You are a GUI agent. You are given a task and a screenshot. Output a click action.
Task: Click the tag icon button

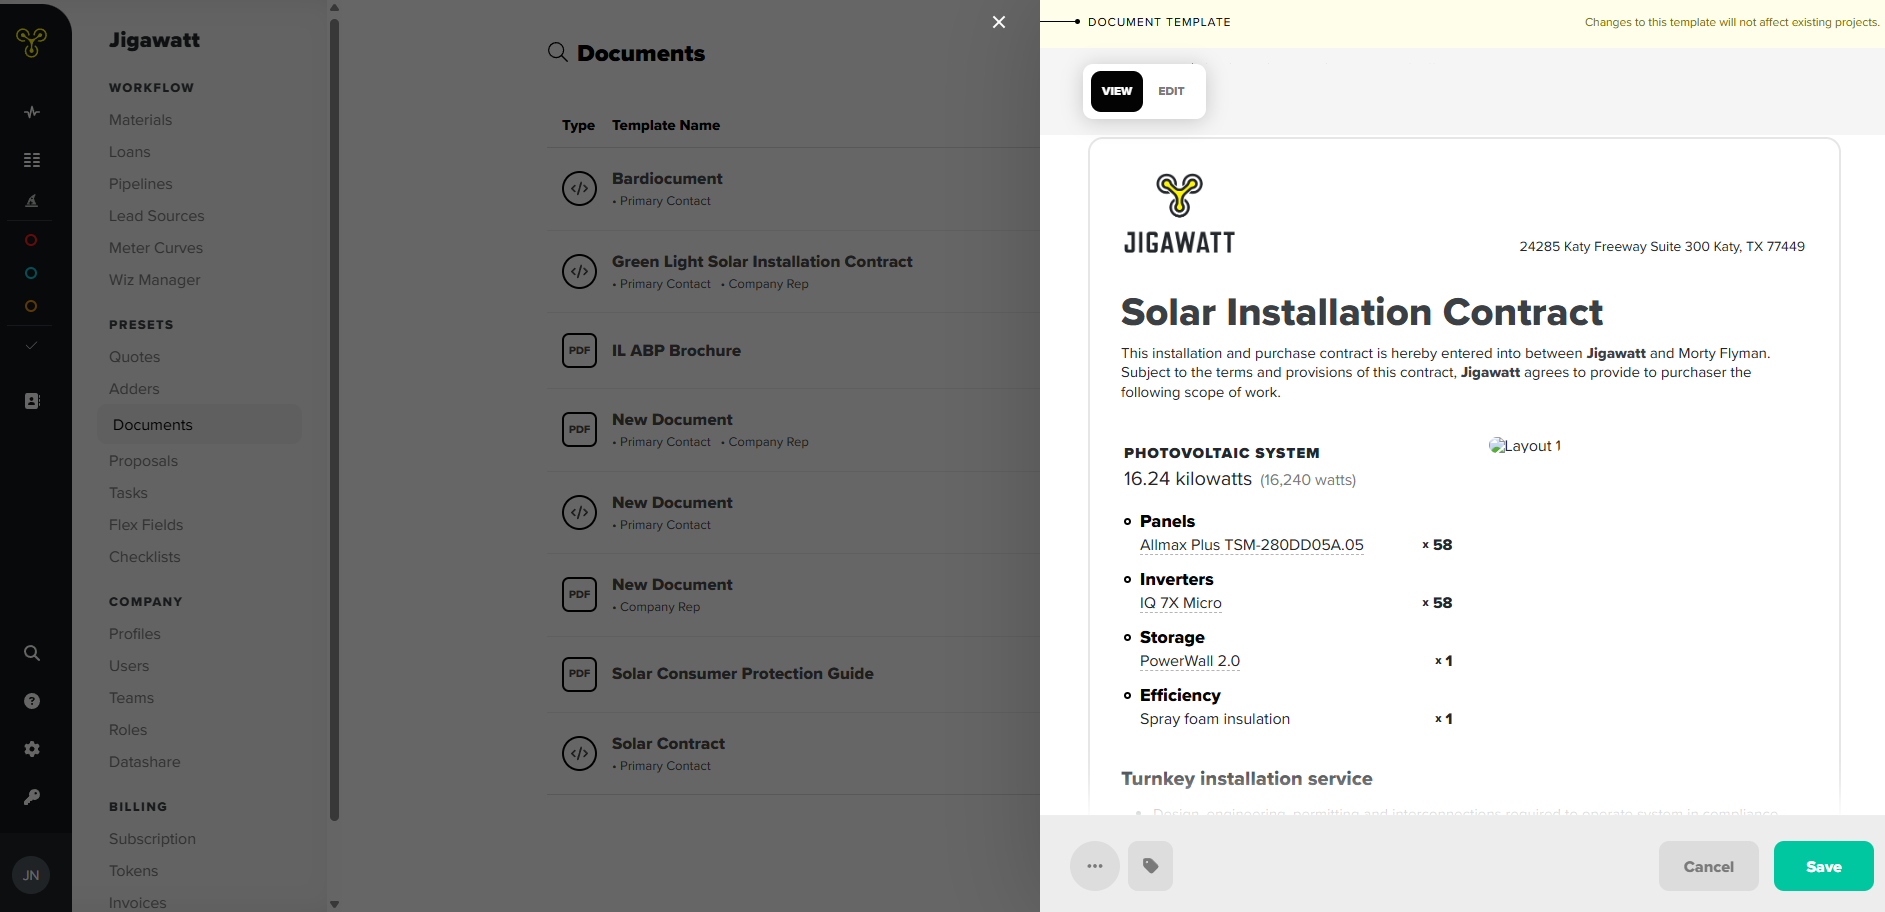[x=1151, y=866]
